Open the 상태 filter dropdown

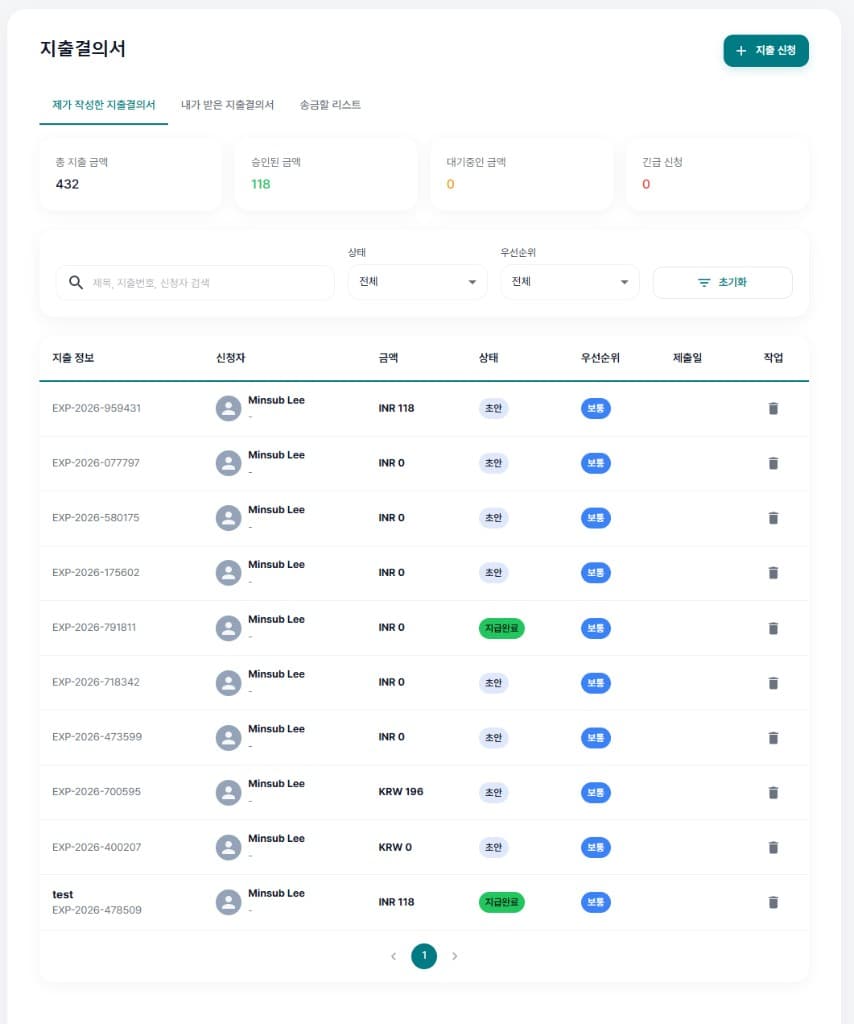coord(417,281)
